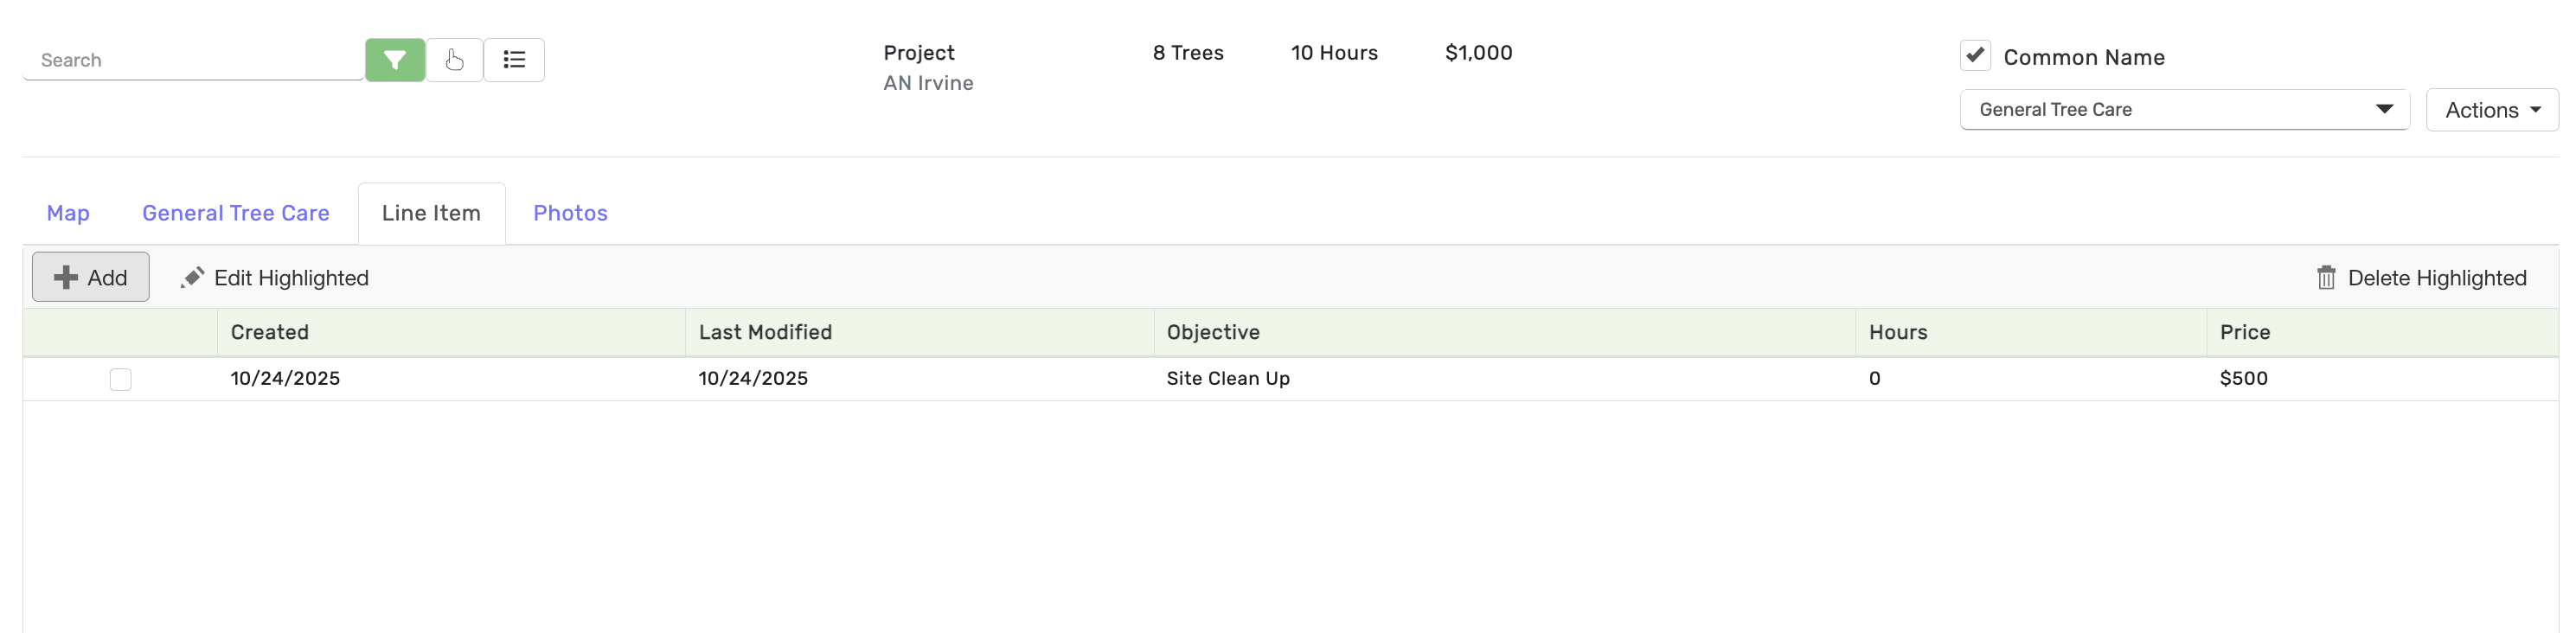Sort by the Created column header
The height and width of the screenshot is (633, 2576).
point(270,332)
